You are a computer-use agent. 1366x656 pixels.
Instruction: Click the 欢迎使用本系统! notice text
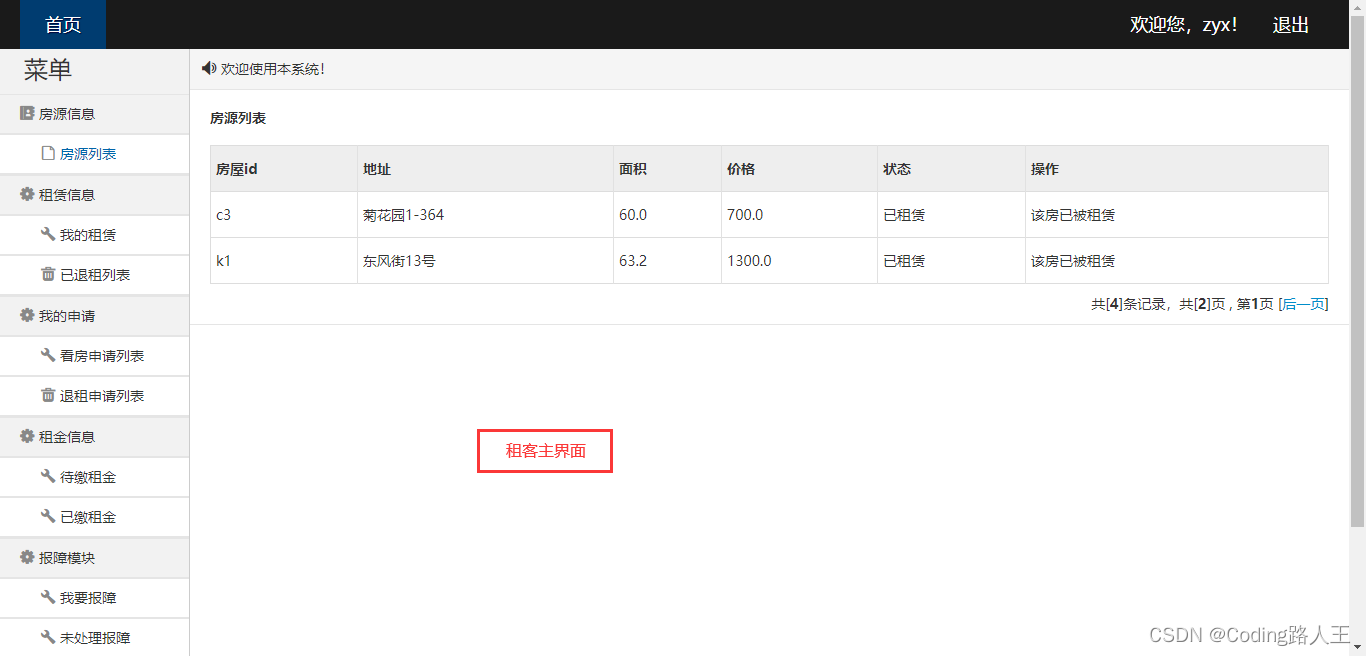273,69
